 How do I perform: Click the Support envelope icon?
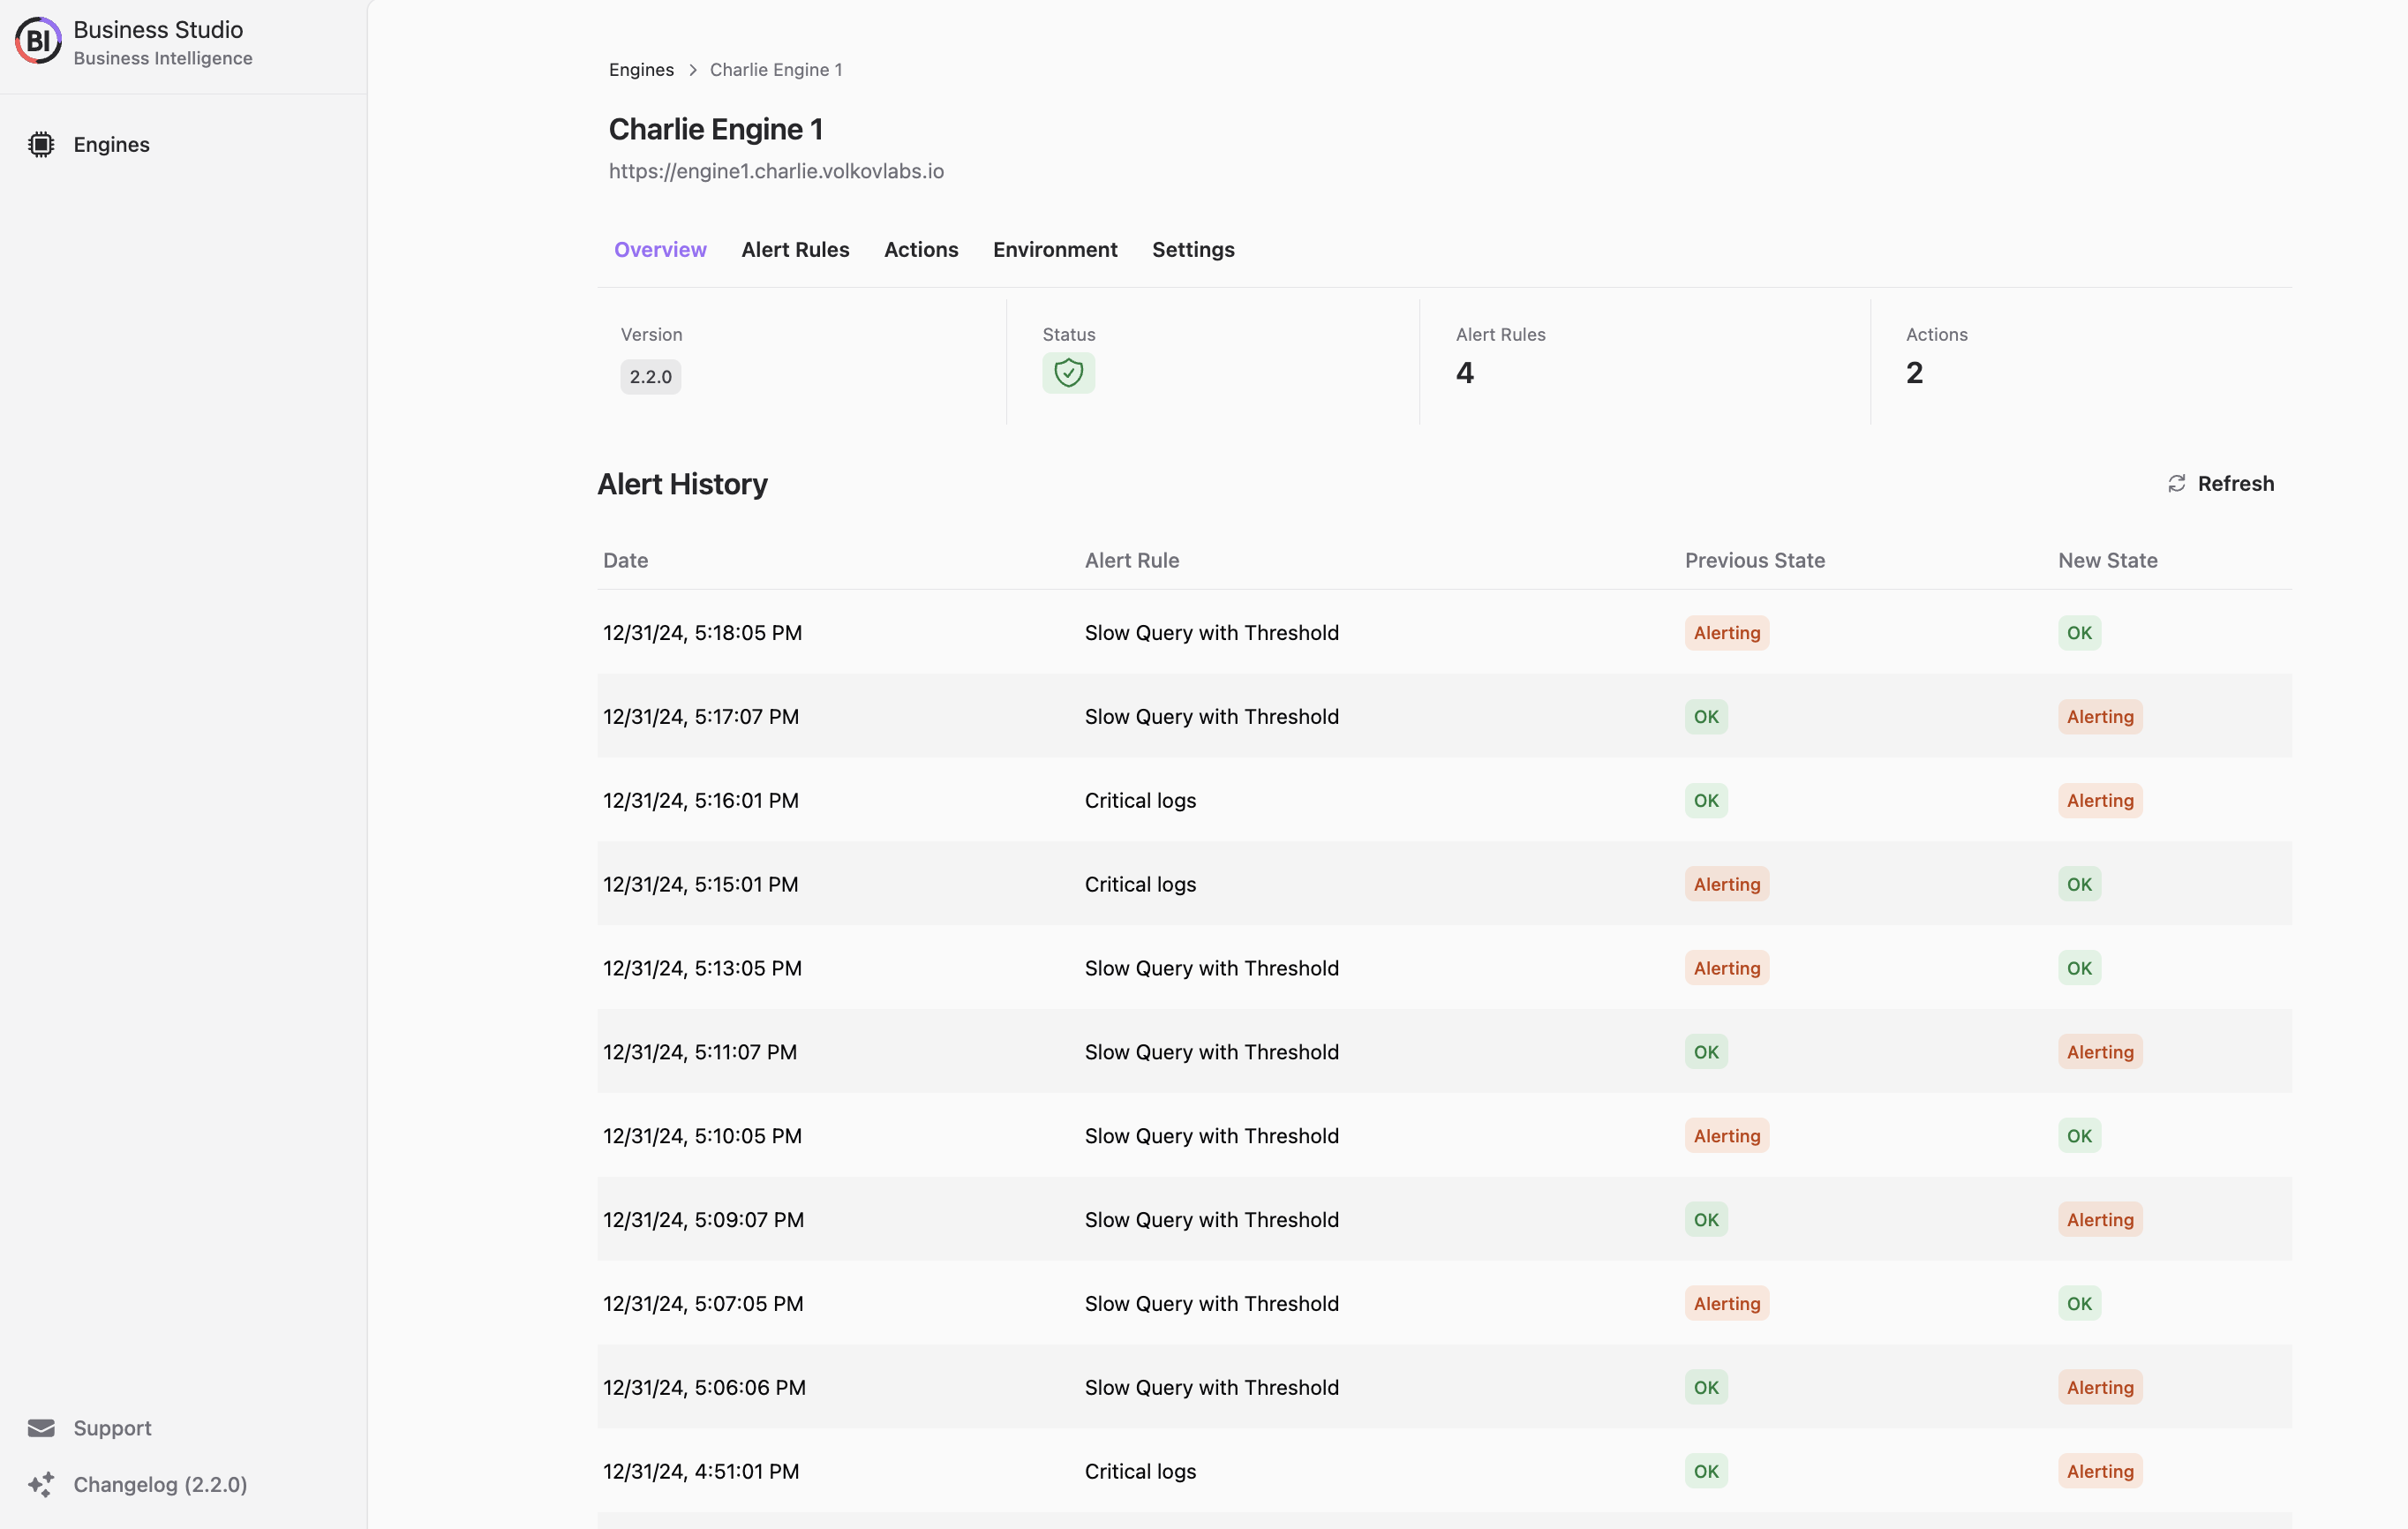[x=41, y=1427]
